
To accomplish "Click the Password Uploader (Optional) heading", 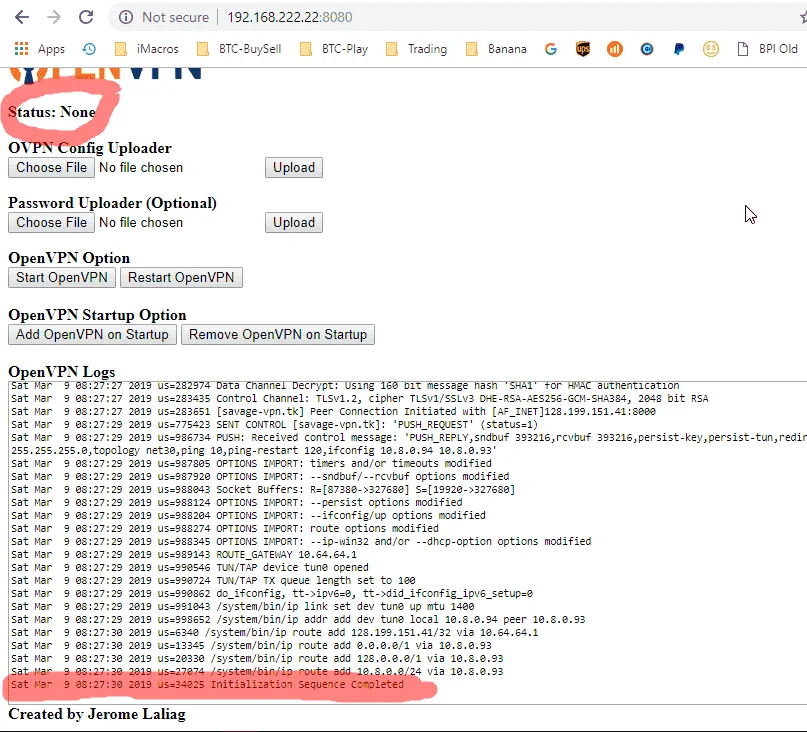I will click(x=113, y=203).
